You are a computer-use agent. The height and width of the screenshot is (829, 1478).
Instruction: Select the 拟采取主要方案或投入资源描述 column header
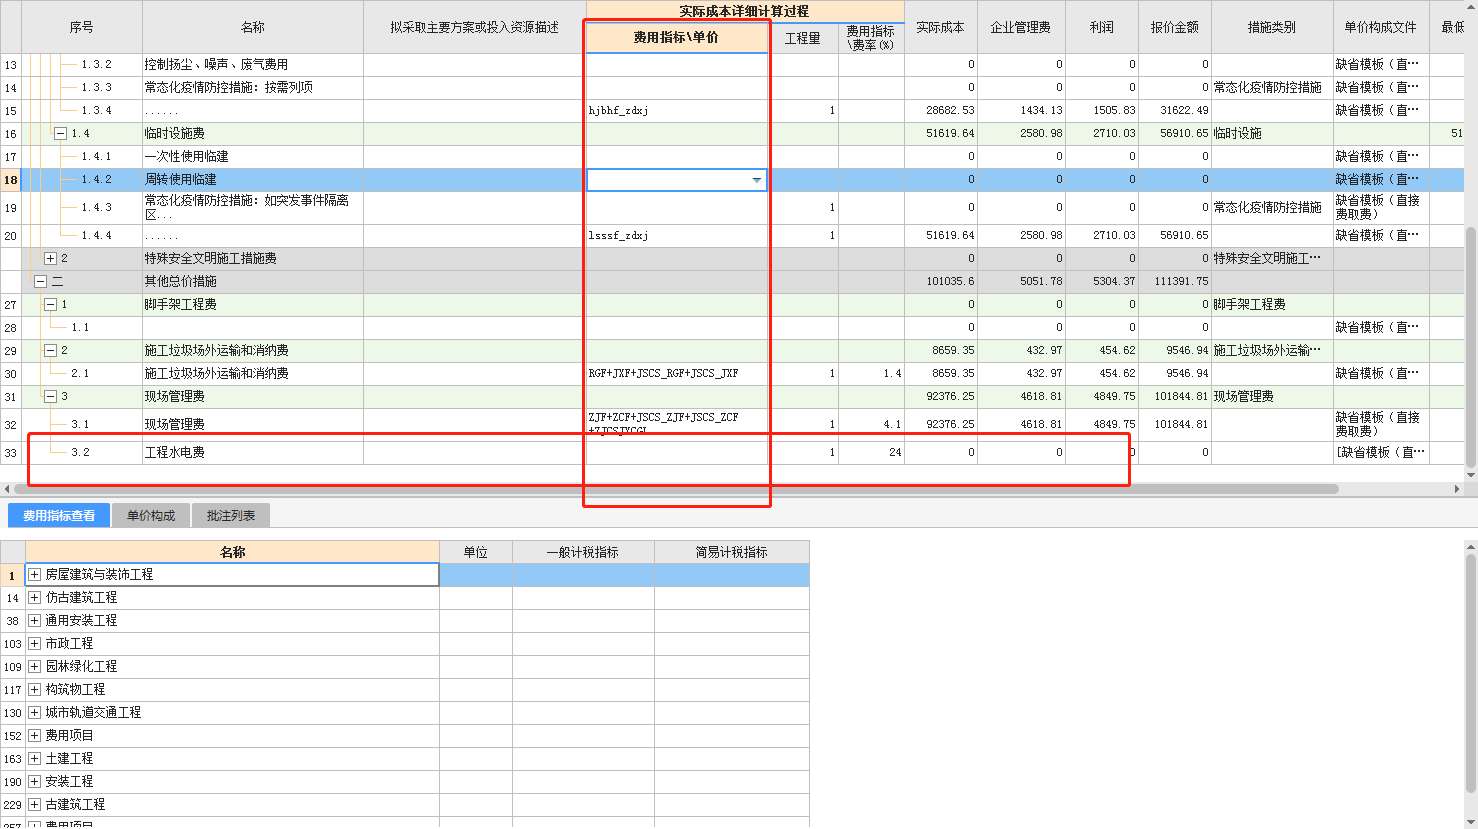474,27
